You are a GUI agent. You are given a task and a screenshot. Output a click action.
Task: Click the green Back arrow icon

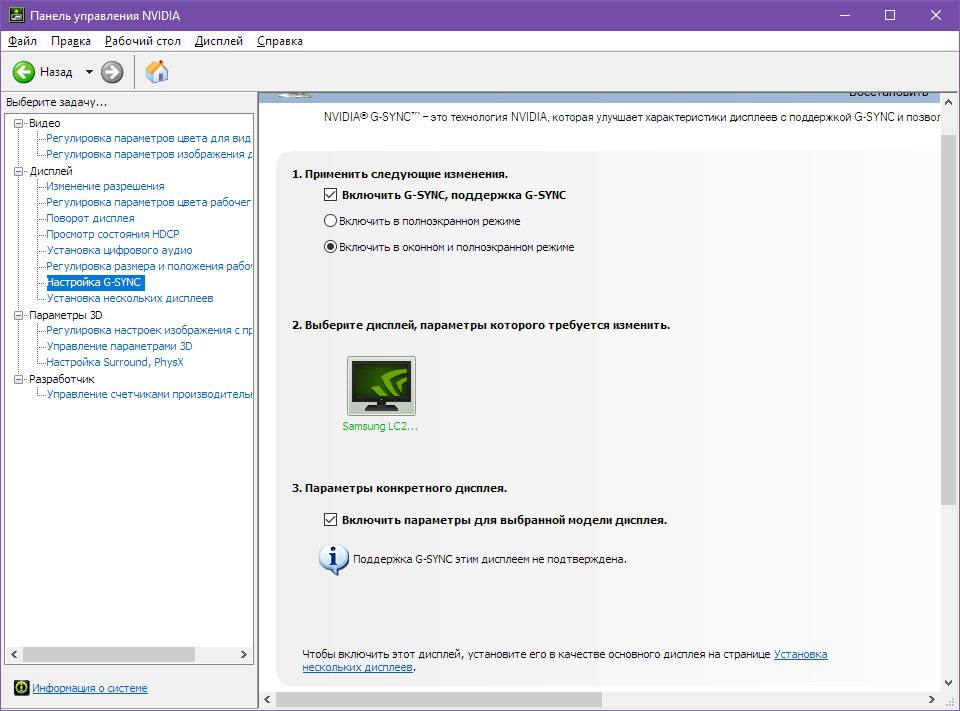pyautogui.click(x=24, y=72)
